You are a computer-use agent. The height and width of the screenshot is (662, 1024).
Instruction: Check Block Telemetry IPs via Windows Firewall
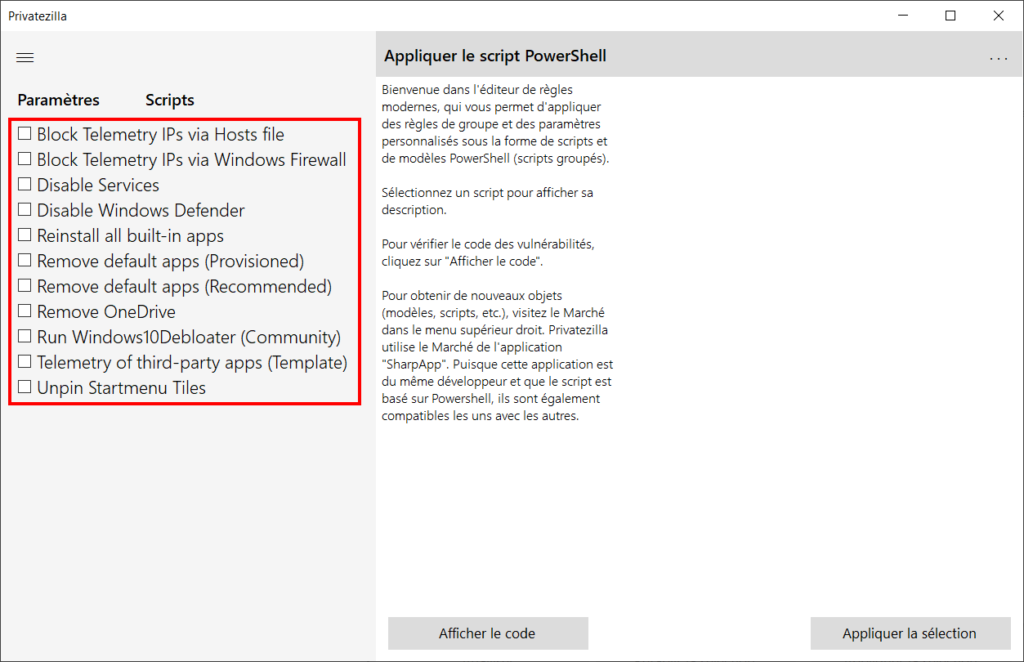pos(25,159)
